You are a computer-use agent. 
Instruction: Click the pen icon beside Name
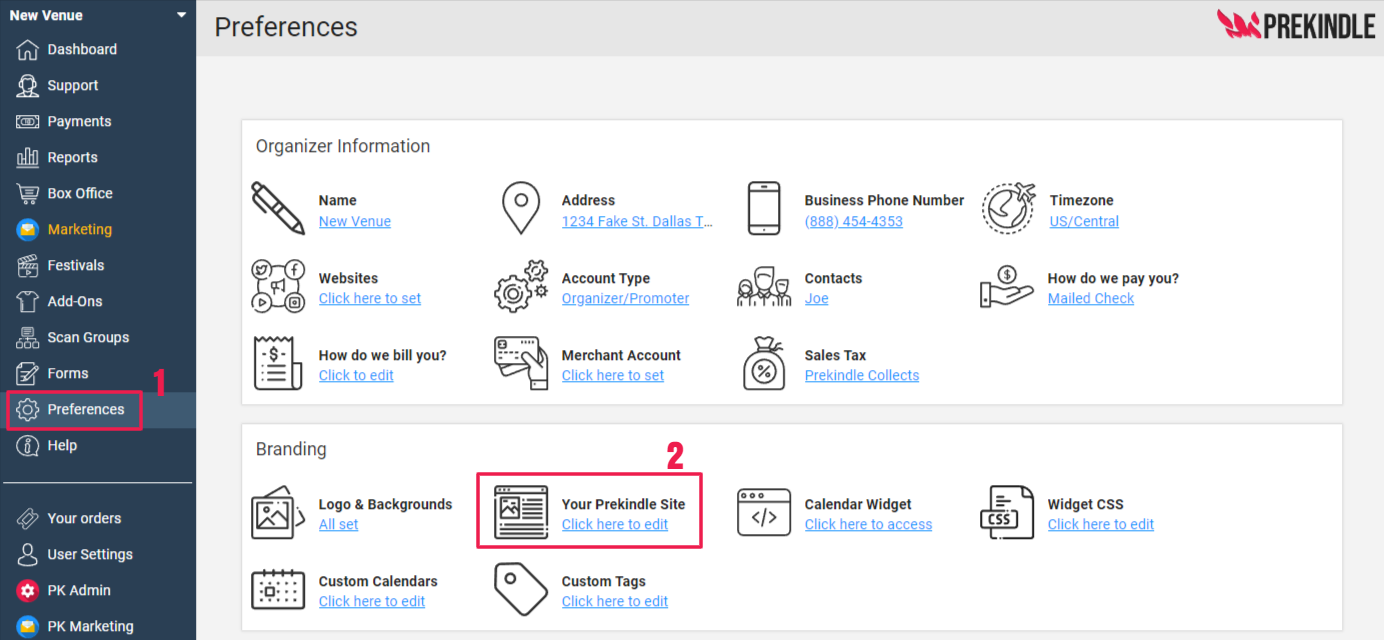click(277, 208)
